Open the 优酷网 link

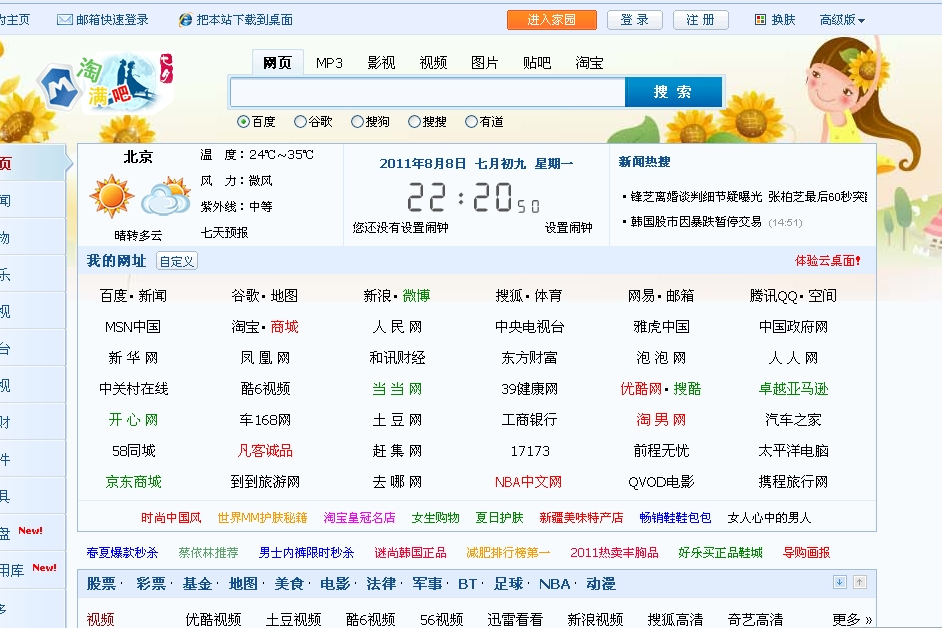click(x=641, y=389)
